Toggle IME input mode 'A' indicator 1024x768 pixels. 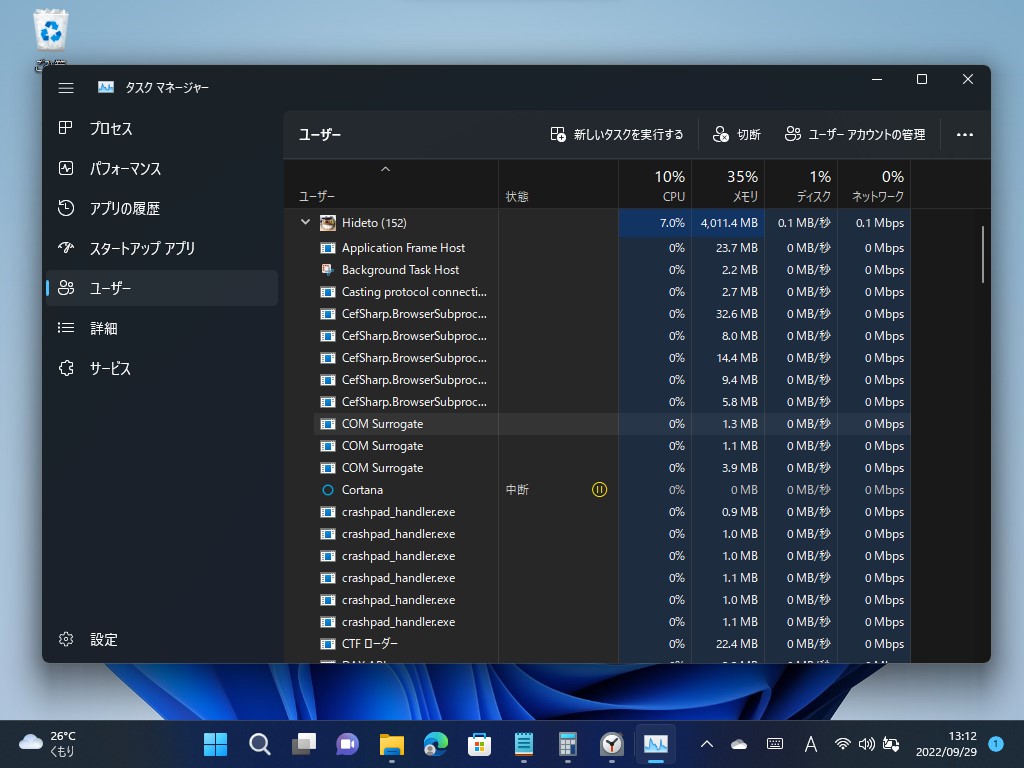pos(810,744)
